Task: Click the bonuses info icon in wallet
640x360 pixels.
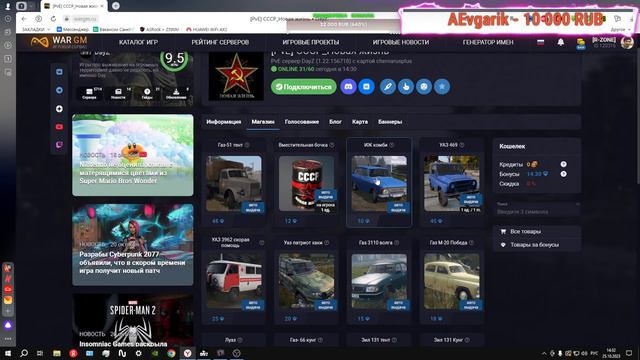Action: (563, 174)
